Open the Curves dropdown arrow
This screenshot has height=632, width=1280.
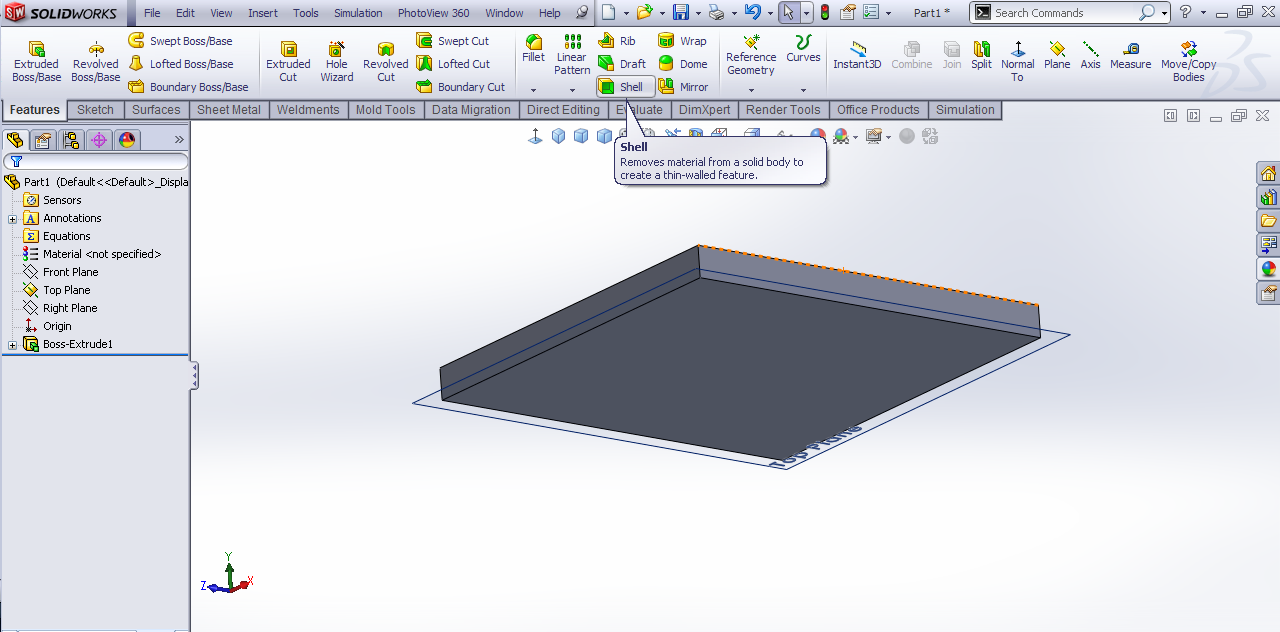(803, 90)
